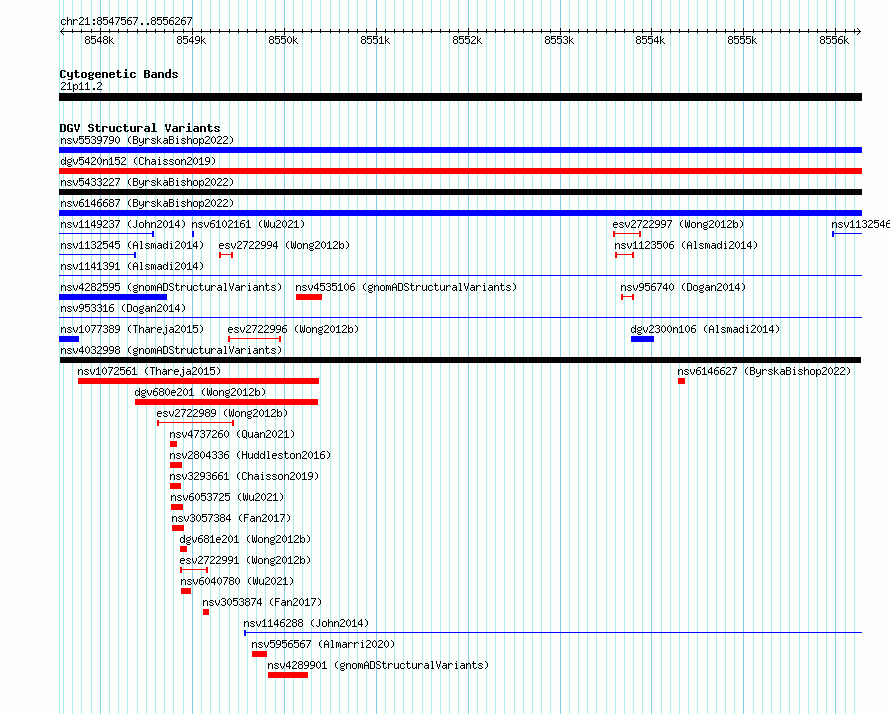Select nsv6053725 (Wu2021) label
890x714 pixels.
[227, 497]
